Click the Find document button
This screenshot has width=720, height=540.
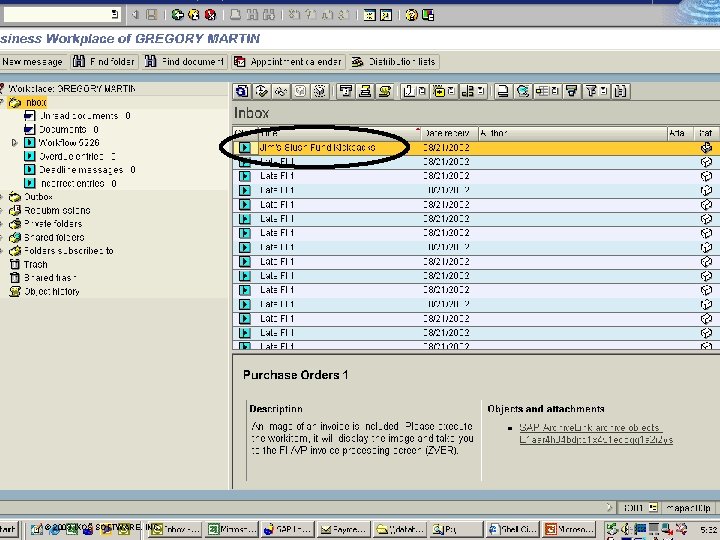[x=185, y=62]
